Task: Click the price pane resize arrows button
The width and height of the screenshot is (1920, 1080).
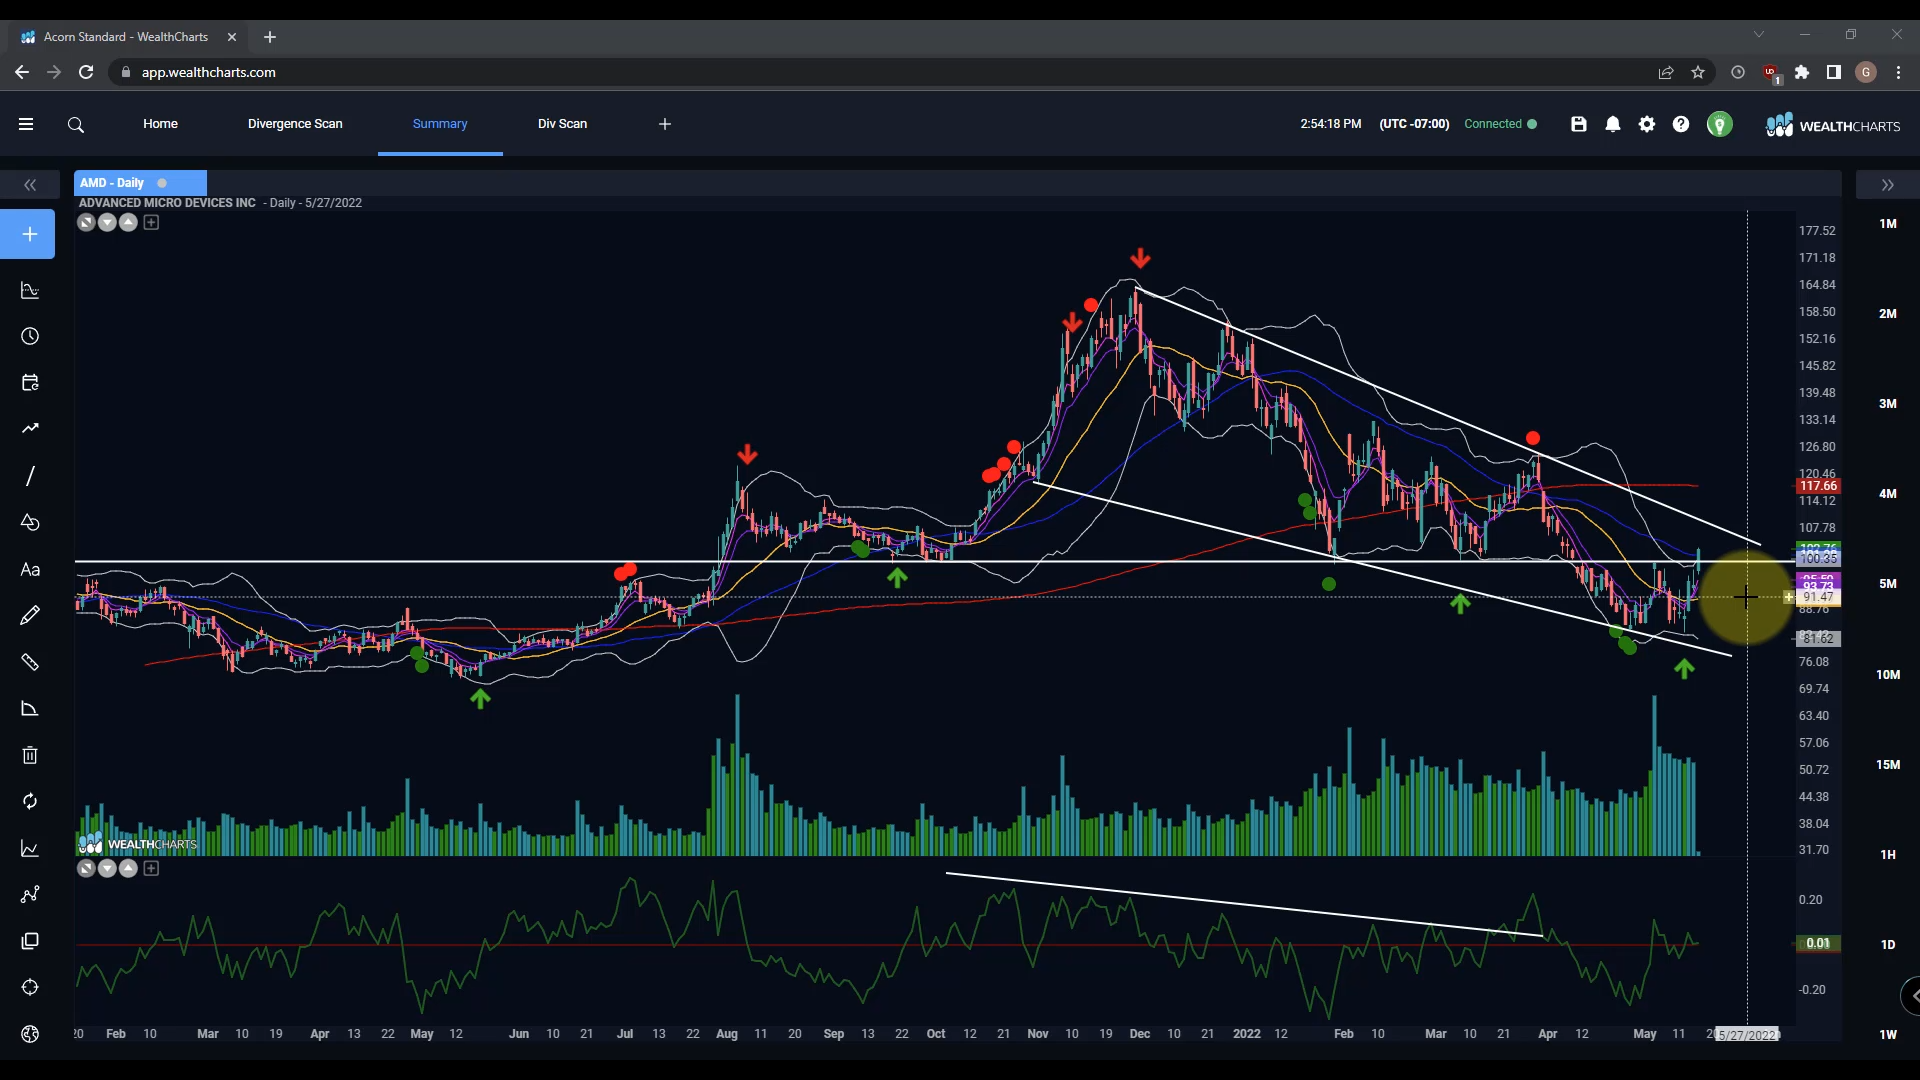Action: point(86,223)
